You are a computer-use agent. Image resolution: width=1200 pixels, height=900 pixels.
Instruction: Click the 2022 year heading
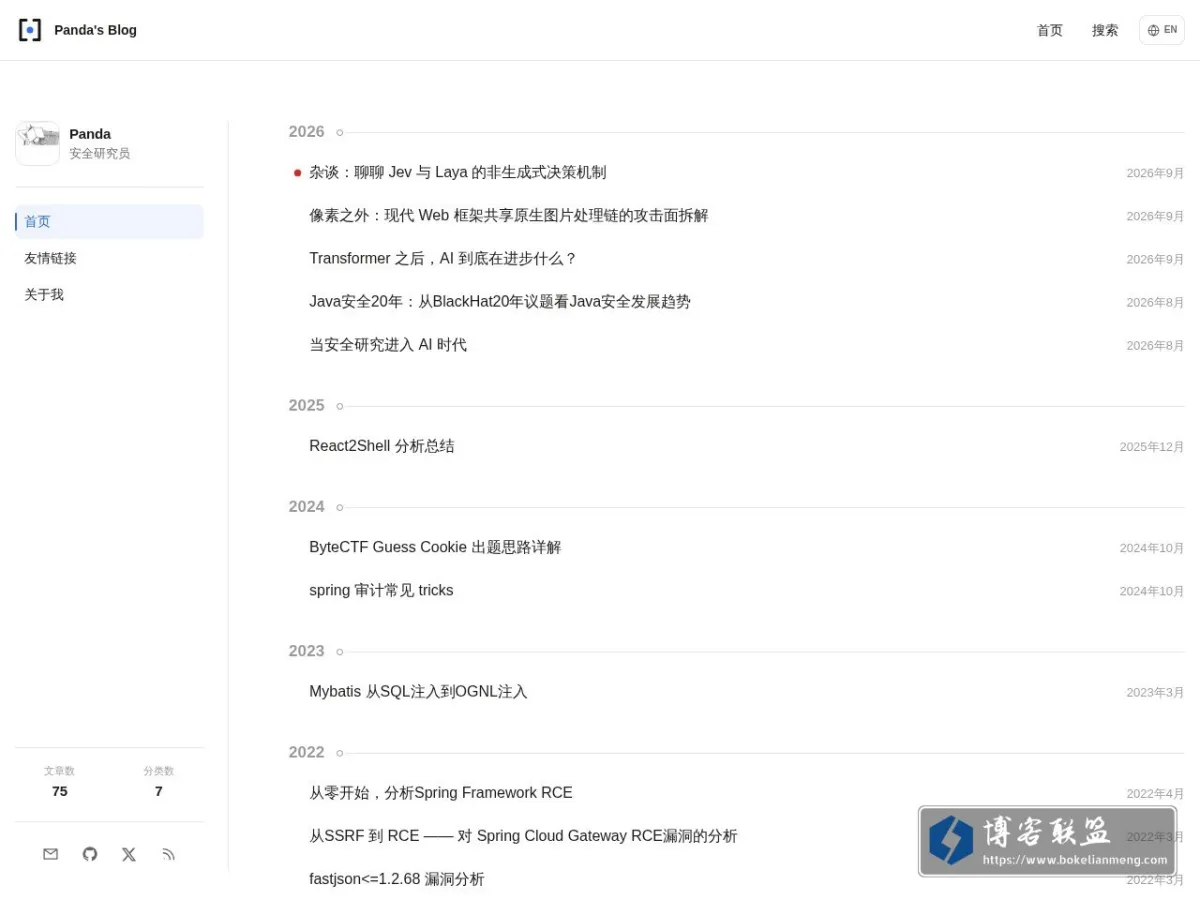[306, 752]
